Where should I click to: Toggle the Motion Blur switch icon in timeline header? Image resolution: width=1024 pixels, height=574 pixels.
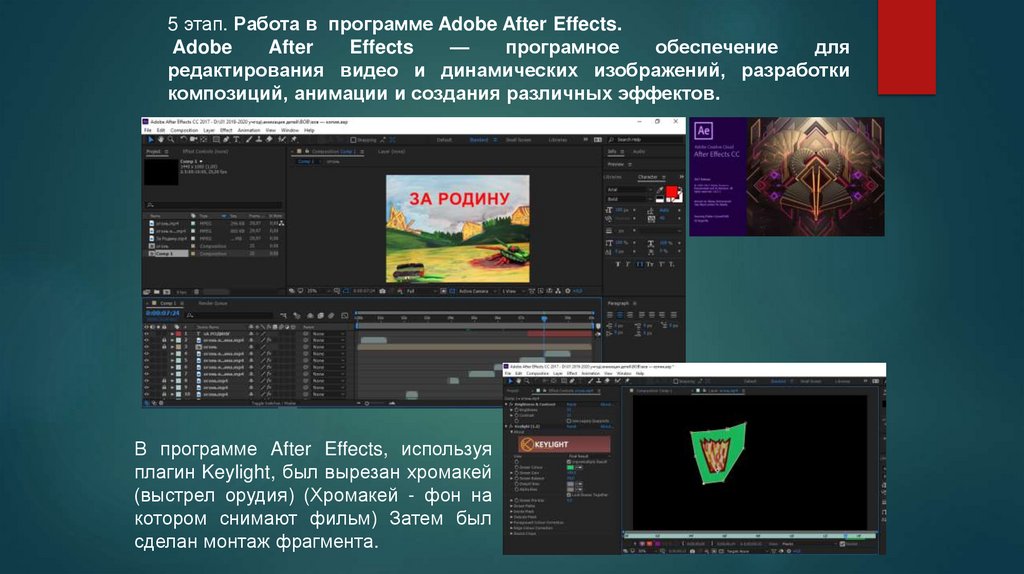pos(331,315)
